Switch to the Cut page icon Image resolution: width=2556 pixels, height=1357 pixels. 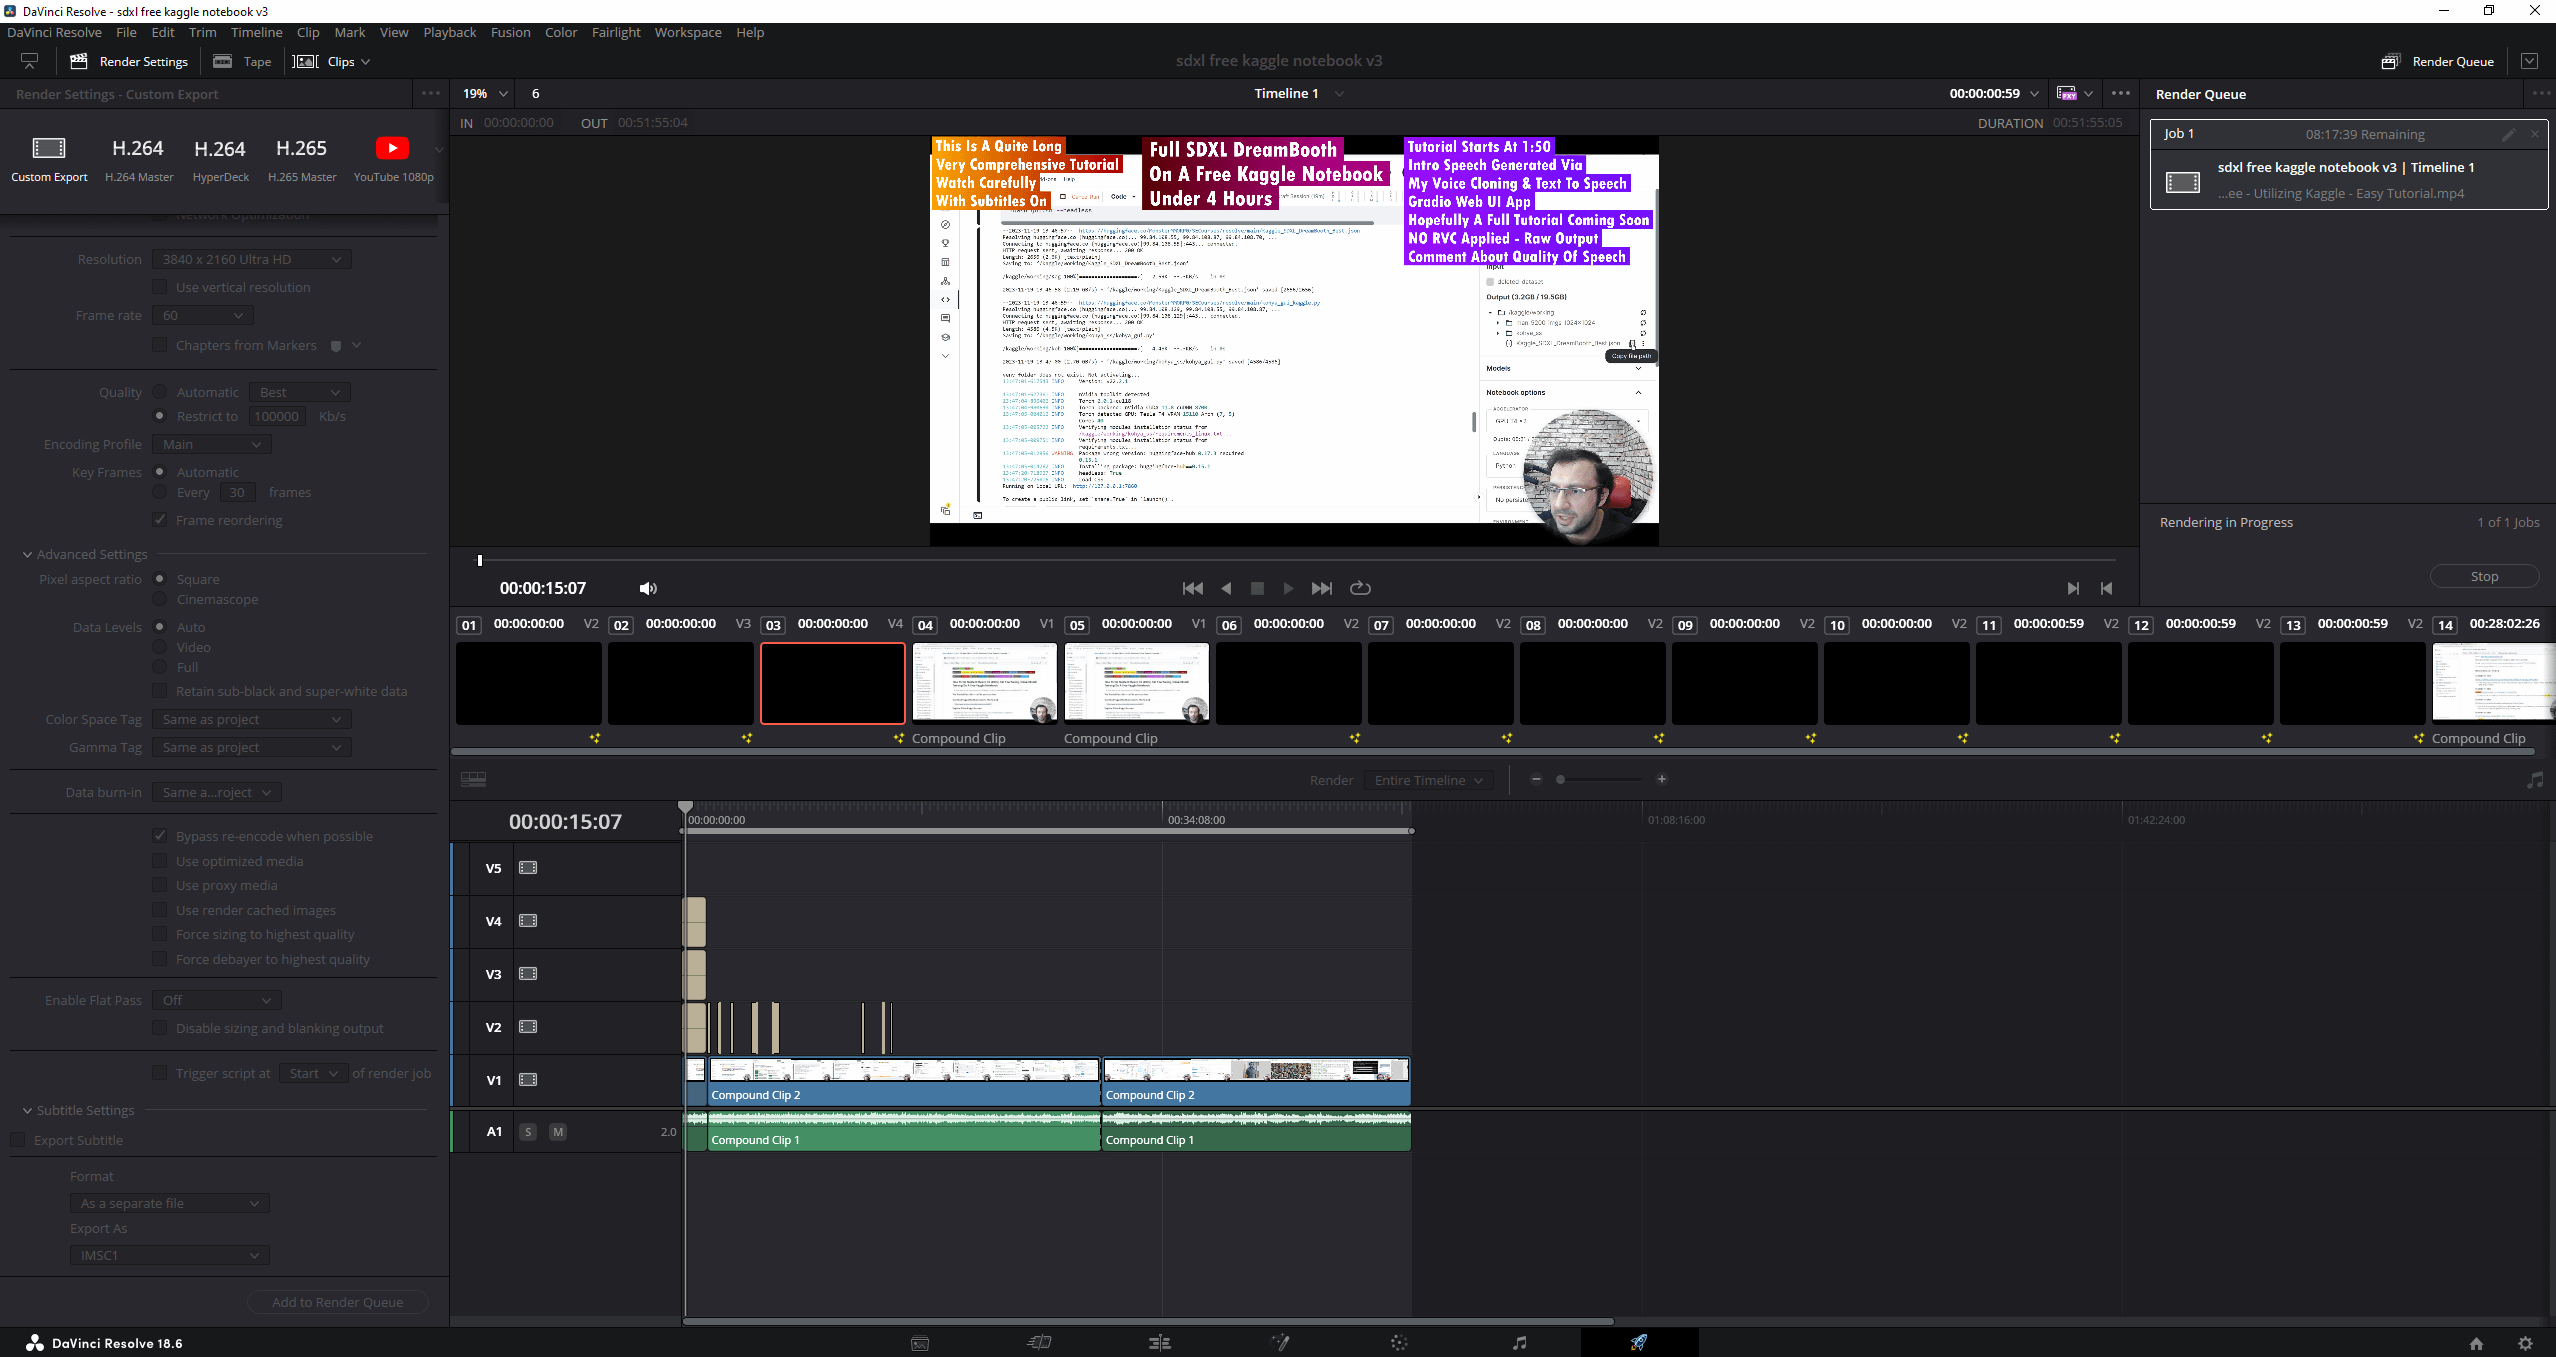point(1040,1343)
